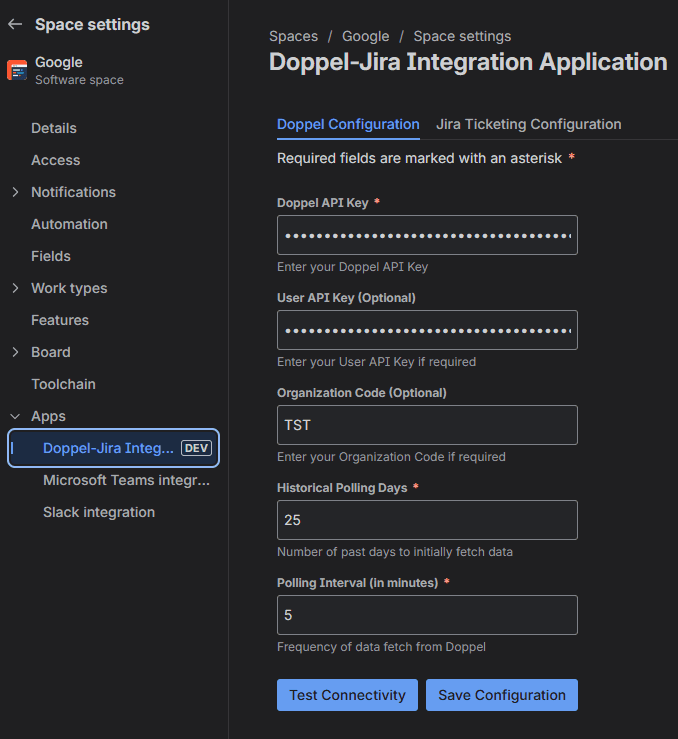Click the Spaces breadcrumb link
This screenshot has width=678, height=739.
click(294, 36)
